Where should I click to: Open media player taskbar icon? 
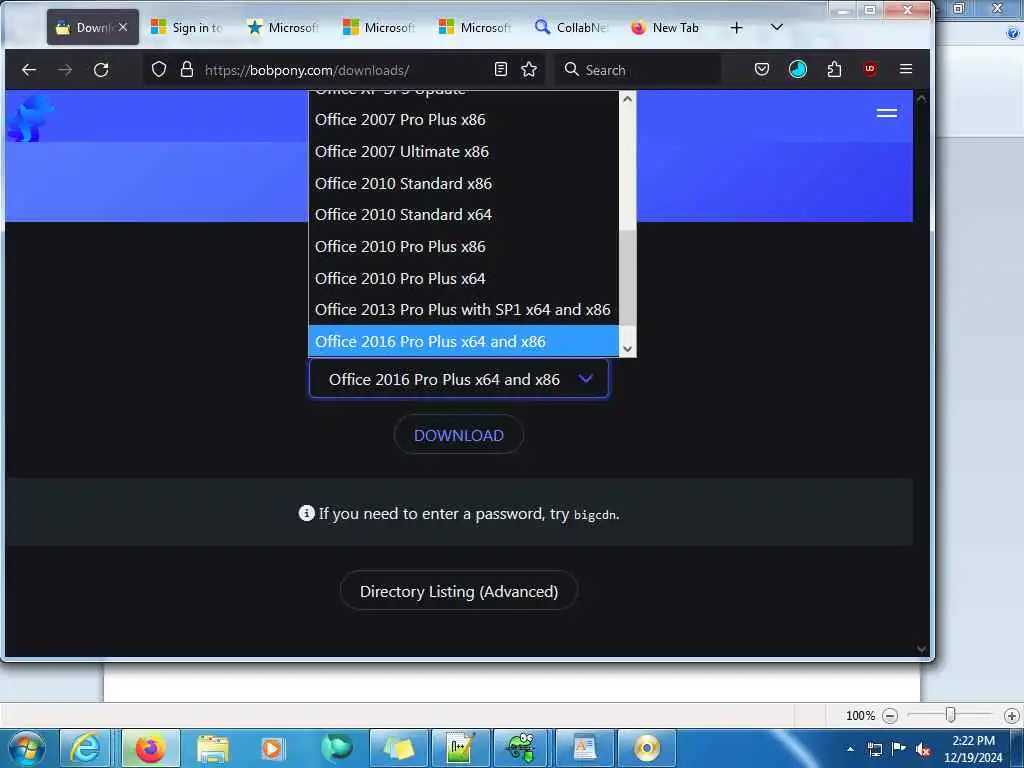pos(272,748)
